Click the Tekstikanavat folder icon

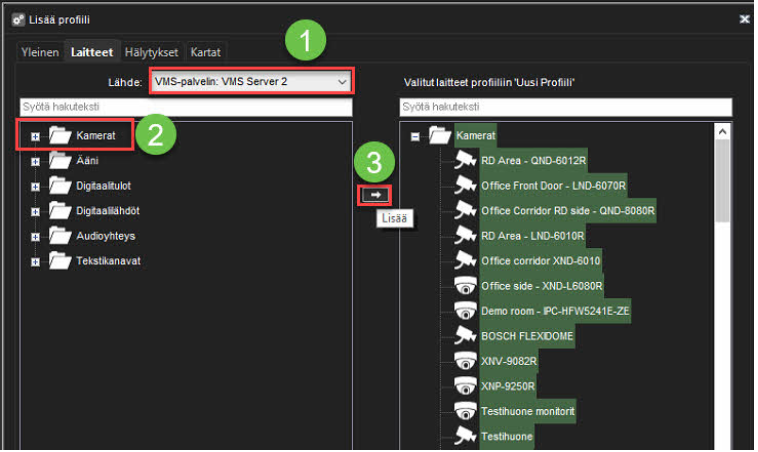[x=61, y=261]
